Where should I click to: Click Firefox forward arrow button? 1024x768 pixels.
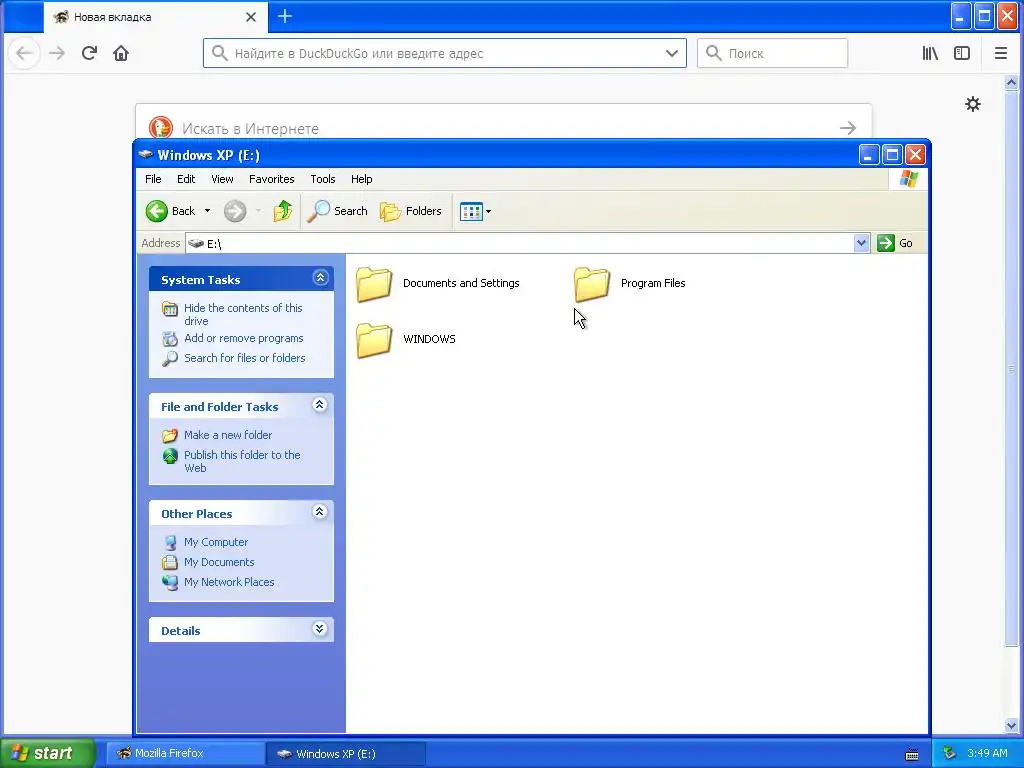57,53
